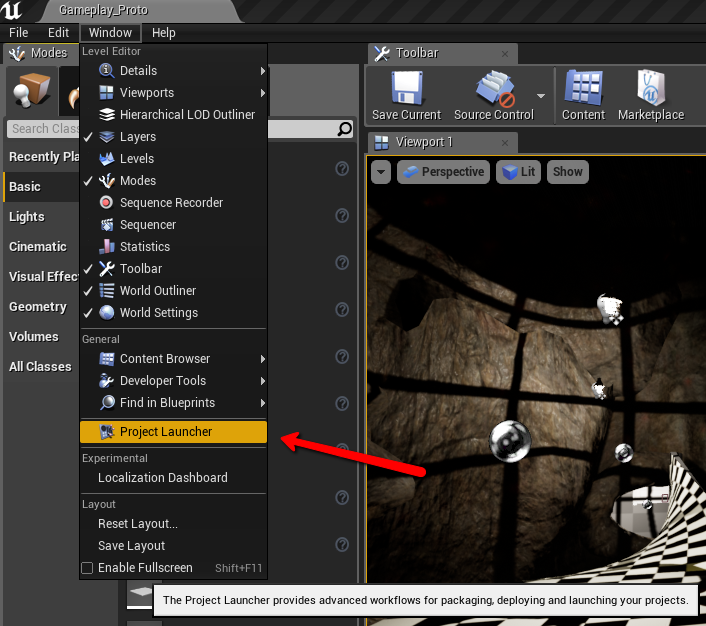Select the Place mode cube and bulb icon
The image size is (706, 626).
pyautogui.click(x=31, y=90)
